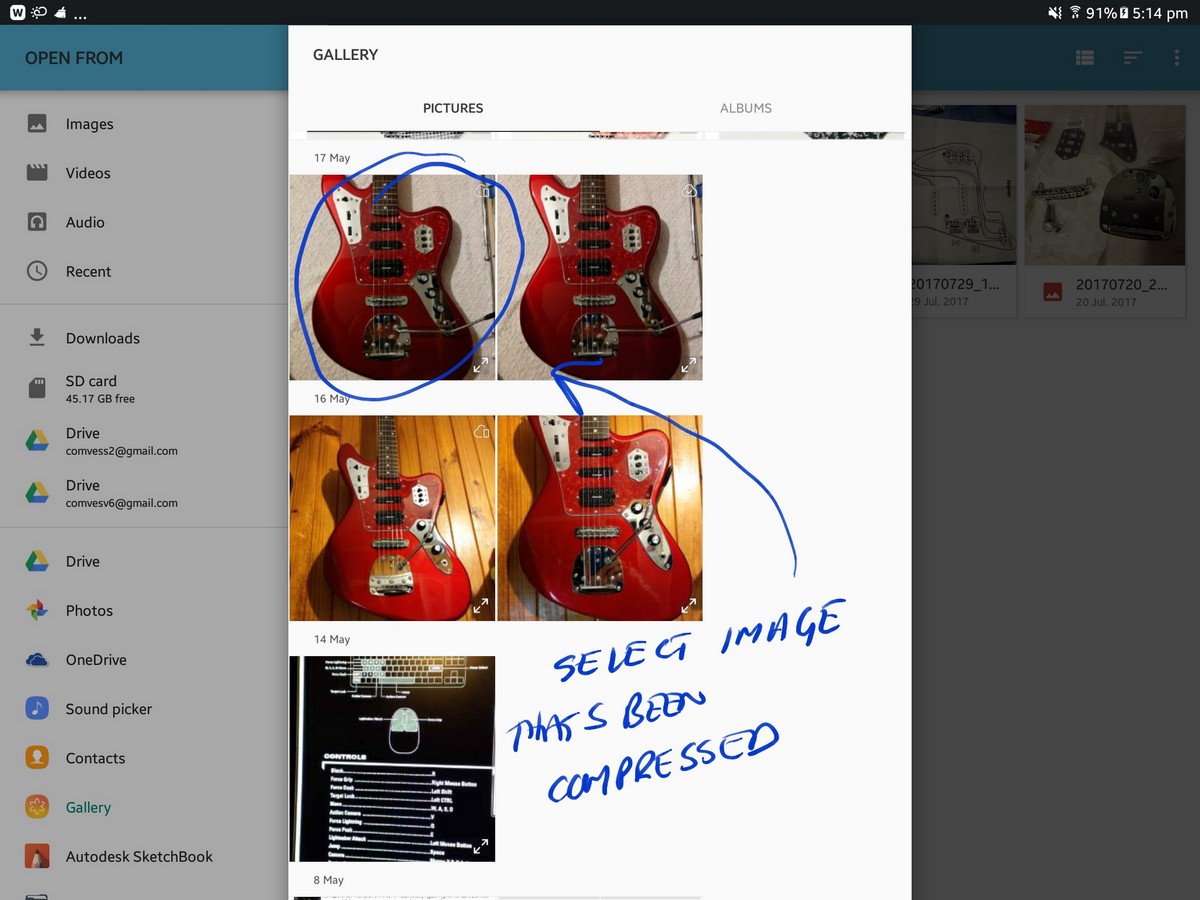Choose OneDrive as source

96,659
